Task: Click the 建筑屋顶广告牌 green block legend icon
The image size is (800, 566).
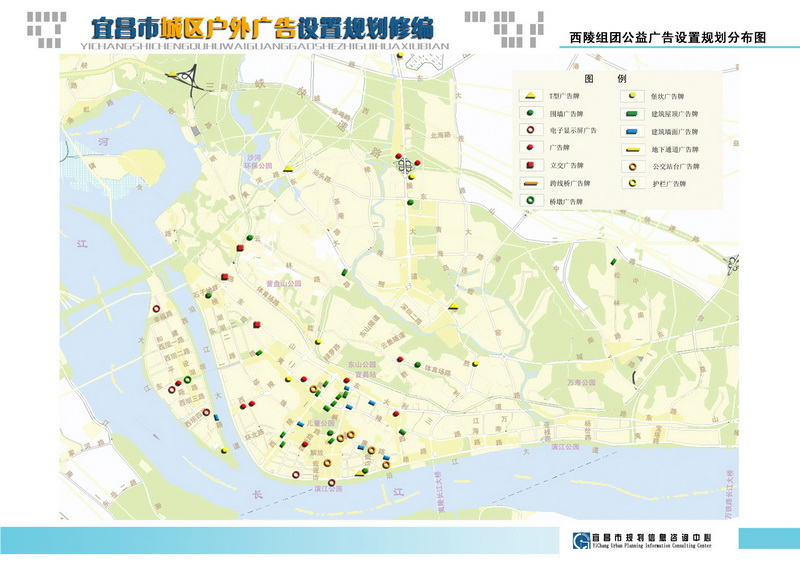Action: point(632,113)
